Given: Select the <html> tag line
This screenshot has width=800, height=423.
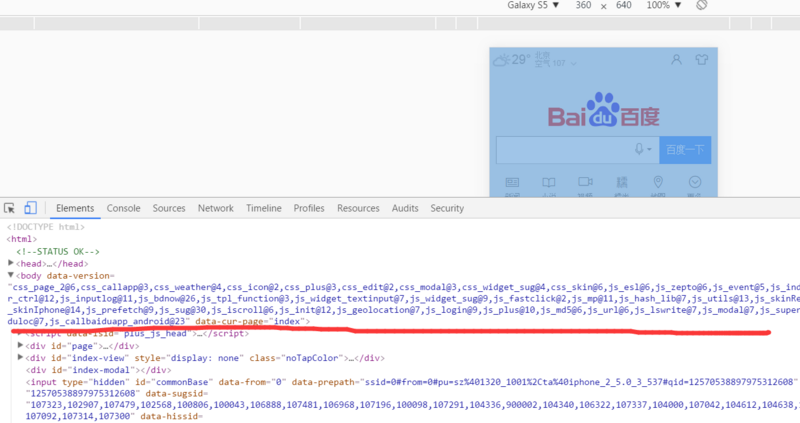Looking at the screenshot, I should (22, 239).
